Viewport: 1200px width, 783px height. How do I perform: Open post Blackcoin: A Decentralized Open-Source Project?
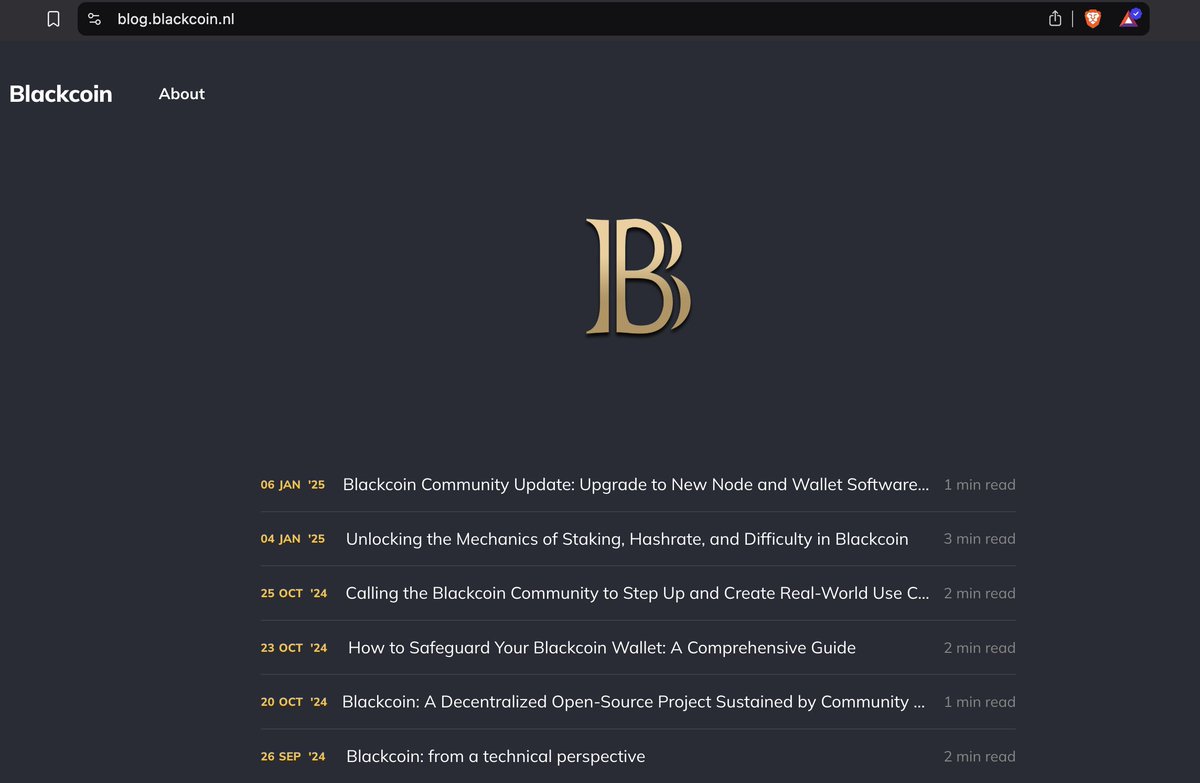click(633, 702)
